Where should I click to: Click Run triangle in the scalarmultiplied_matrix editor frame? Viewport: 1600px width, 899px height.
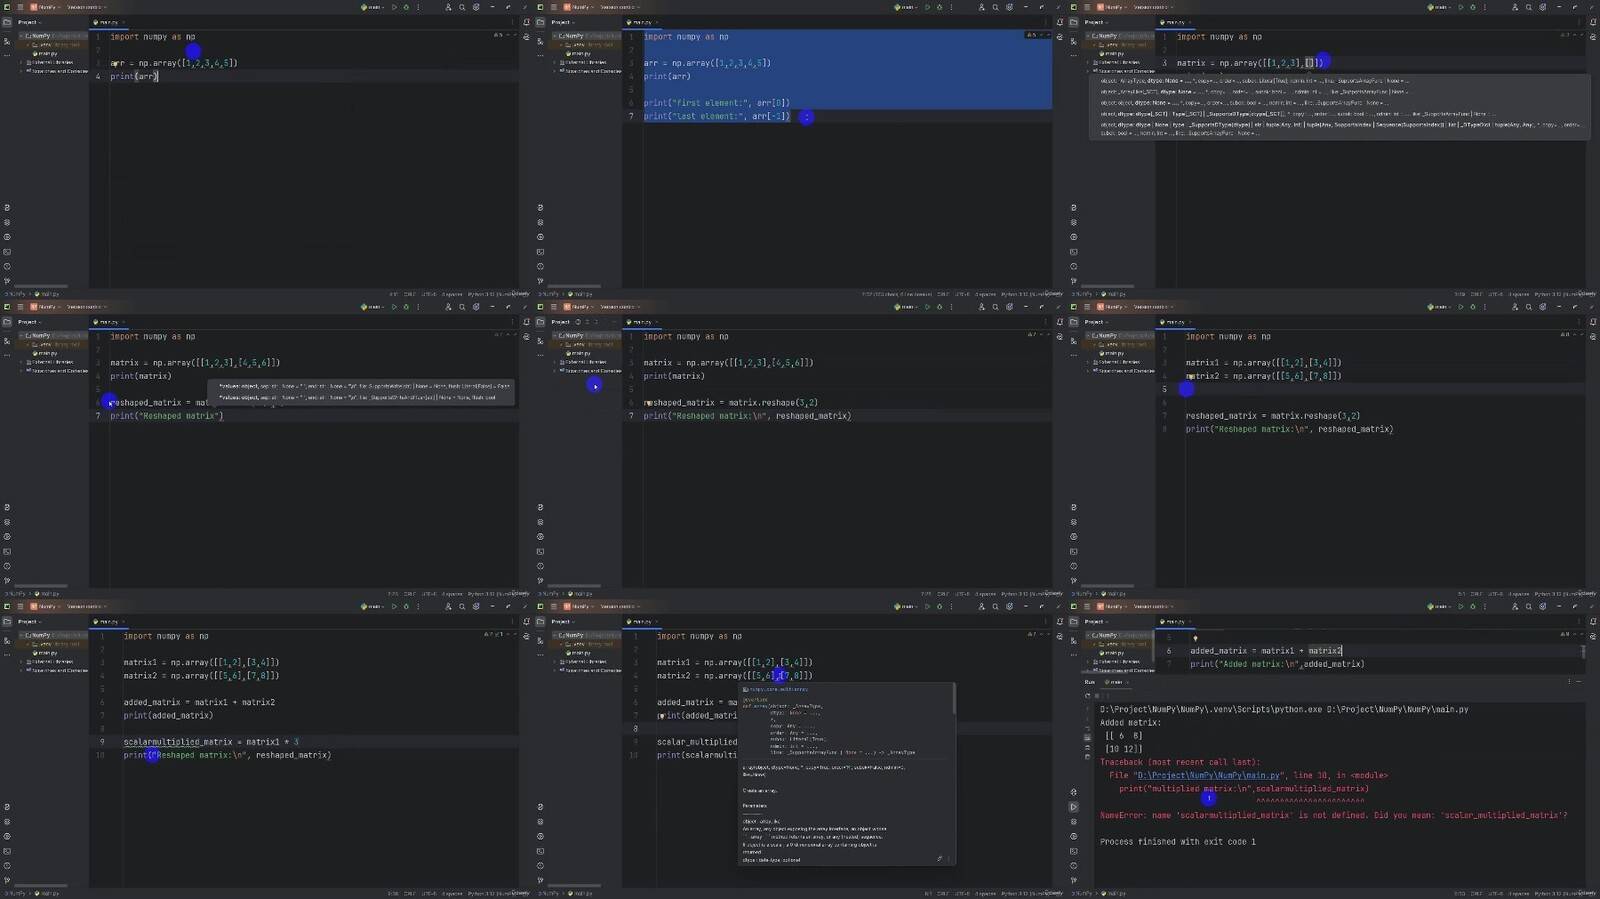(x=394, y=606)
